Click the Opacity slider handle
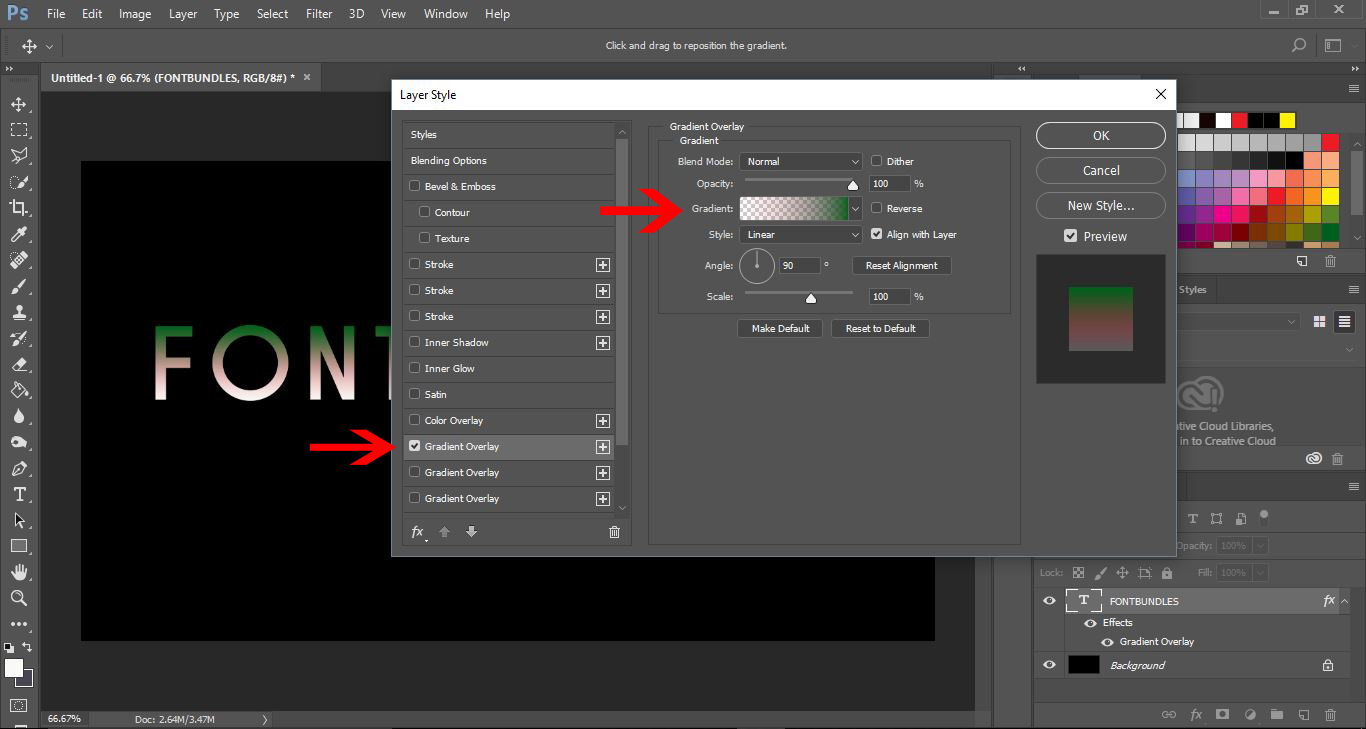The image size is (1366, 729). click(853, 185)
